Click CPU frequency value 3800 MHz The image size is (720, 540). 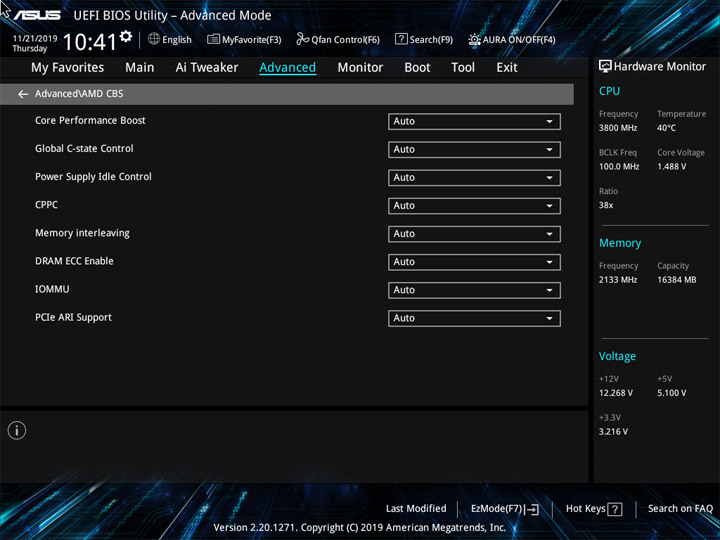[x=618, y=128]
